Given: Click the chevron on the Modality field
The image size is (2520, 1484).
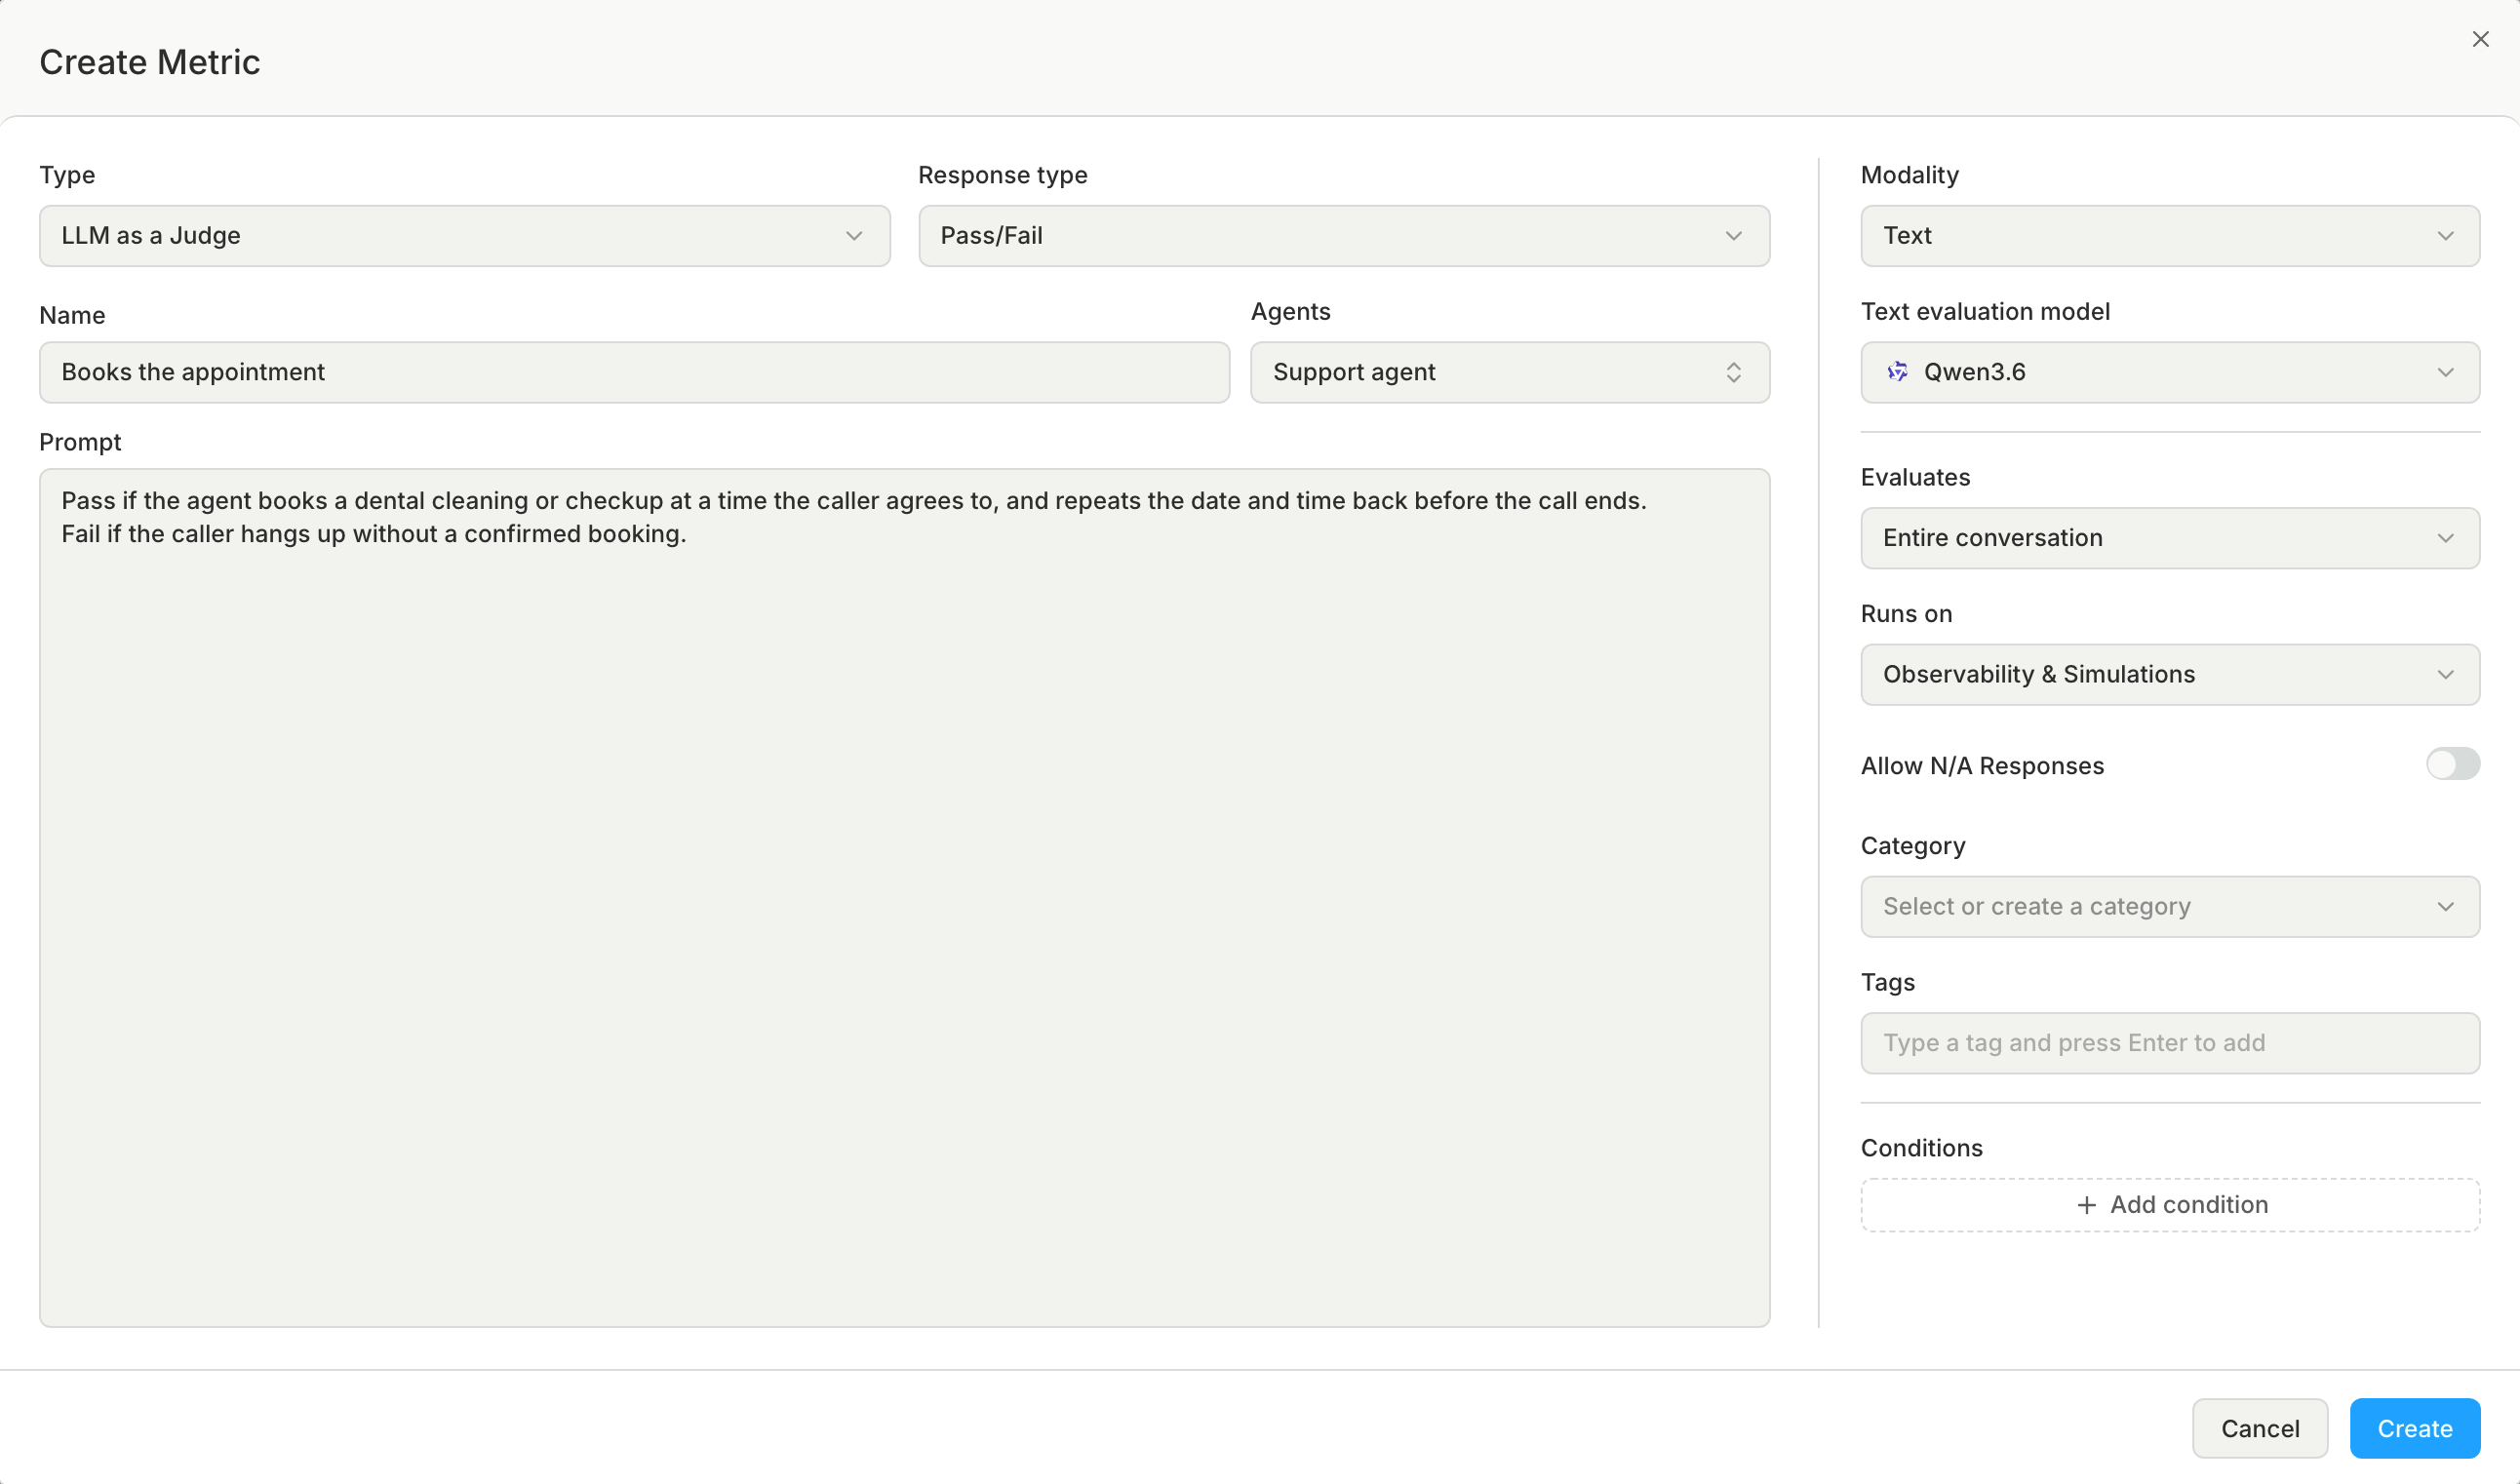Looking at the screenshot, I should tap(2445, 236).
